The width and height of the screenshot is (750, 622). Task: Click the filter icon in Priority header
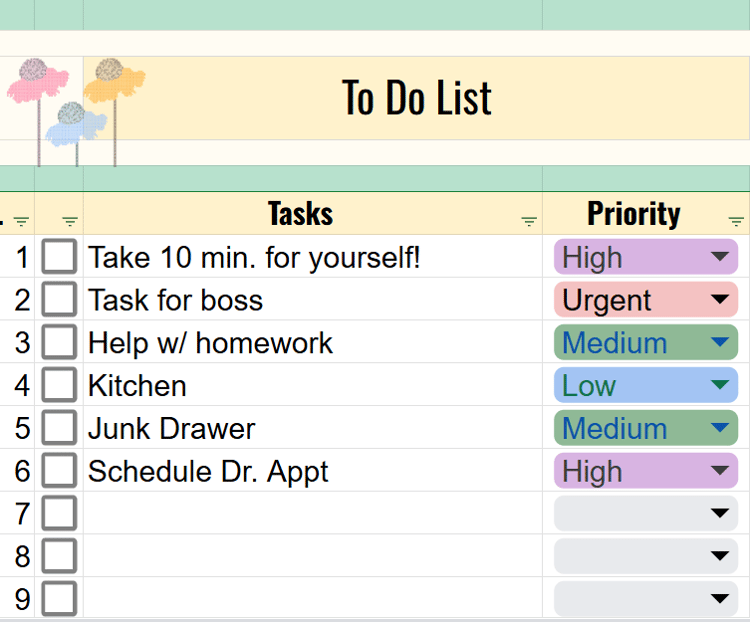coord(737,222)
